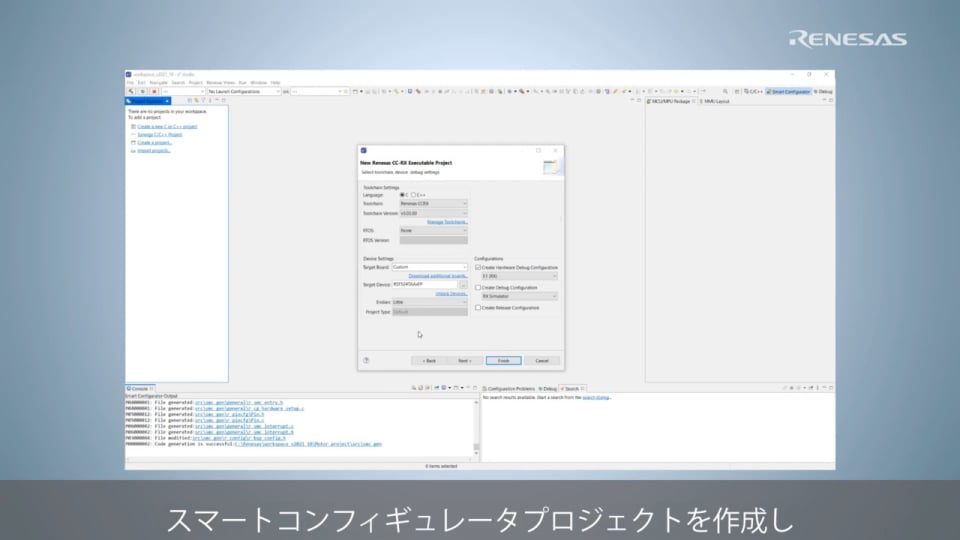Click the Unlock Devices link
Viewport: 960px width, 540px height.
tap(451, 294)
